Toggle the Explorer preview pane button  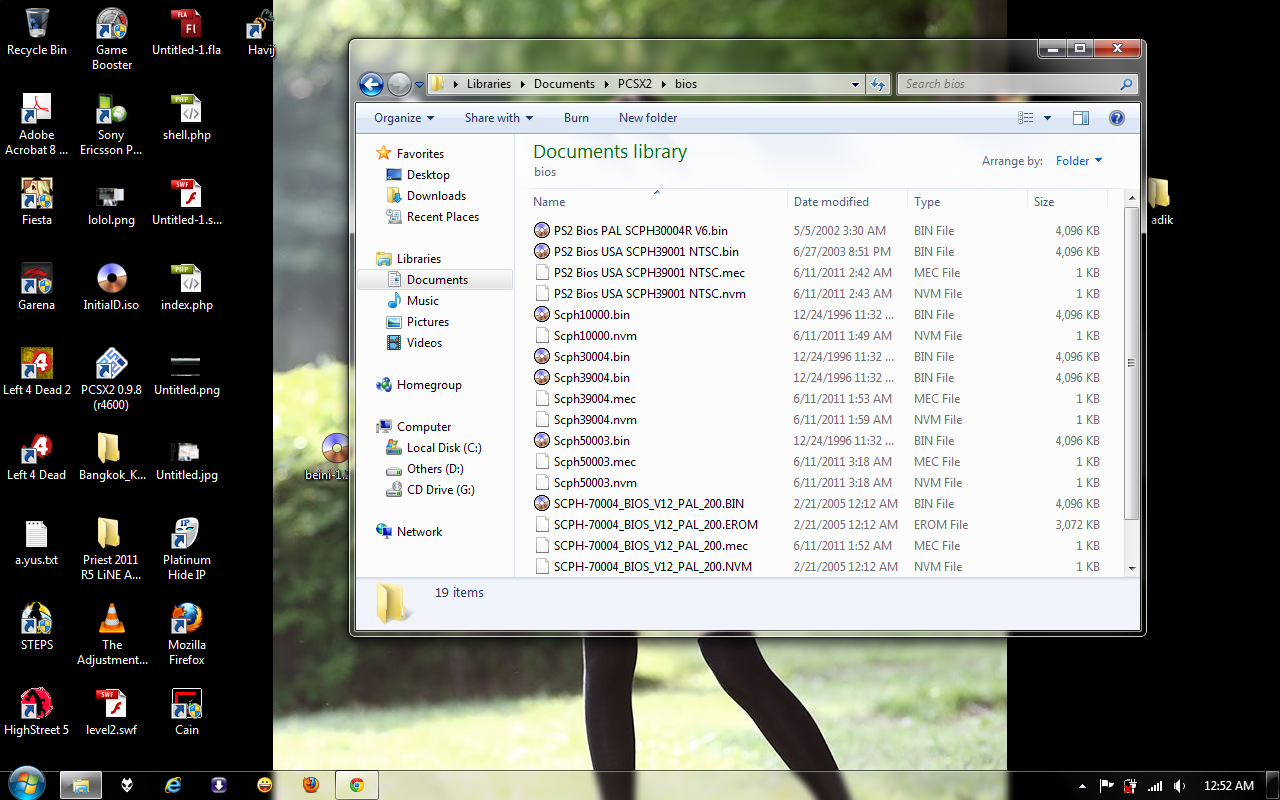click(x=1081, y=118)
